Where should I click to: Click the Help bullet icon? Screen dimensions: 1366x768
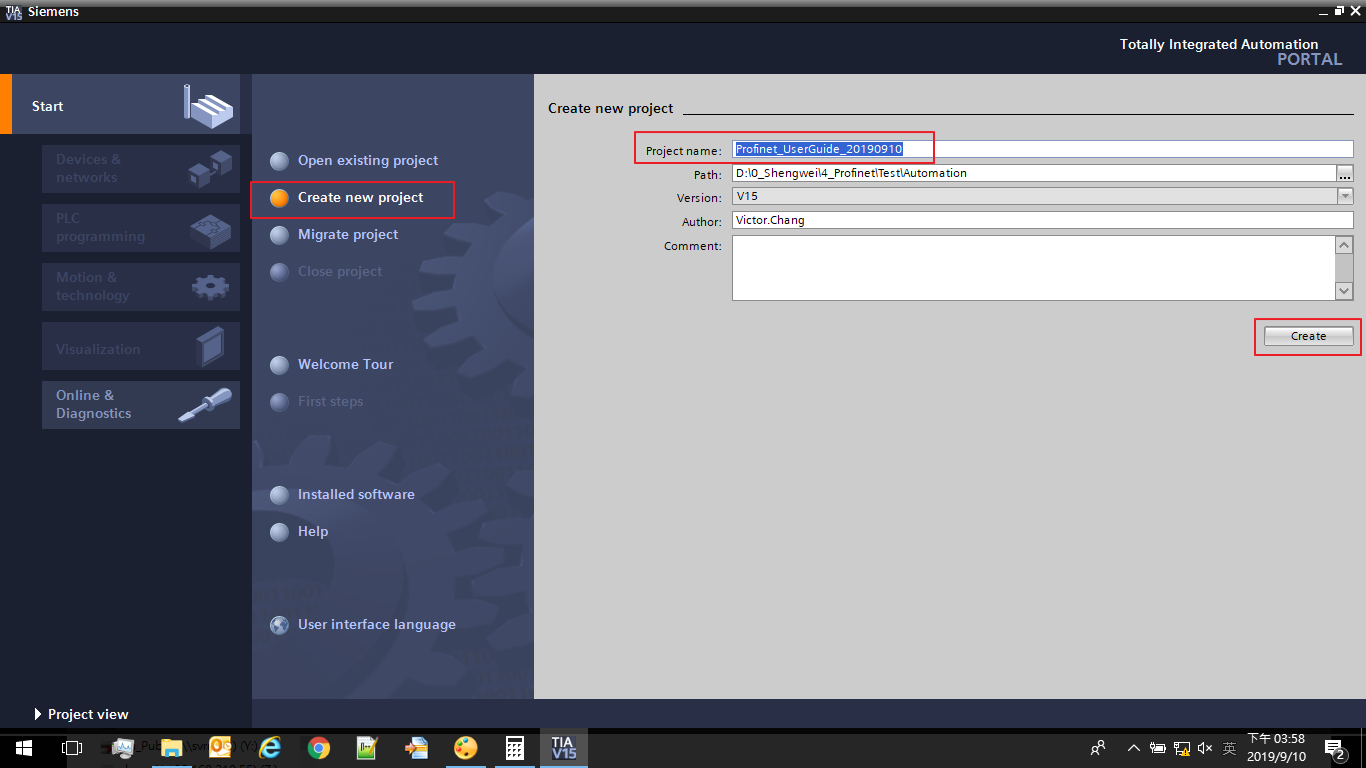[280, 532]
